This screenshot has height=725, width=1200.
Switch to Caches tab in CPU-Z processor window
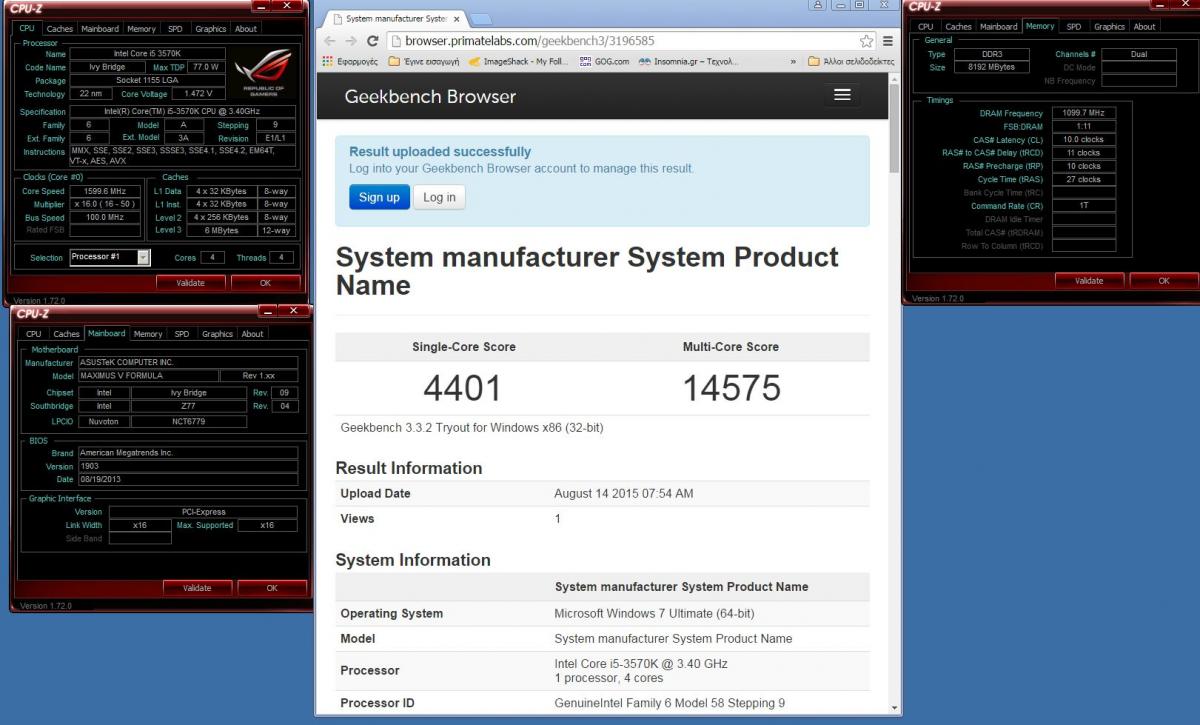click(60, 29)
